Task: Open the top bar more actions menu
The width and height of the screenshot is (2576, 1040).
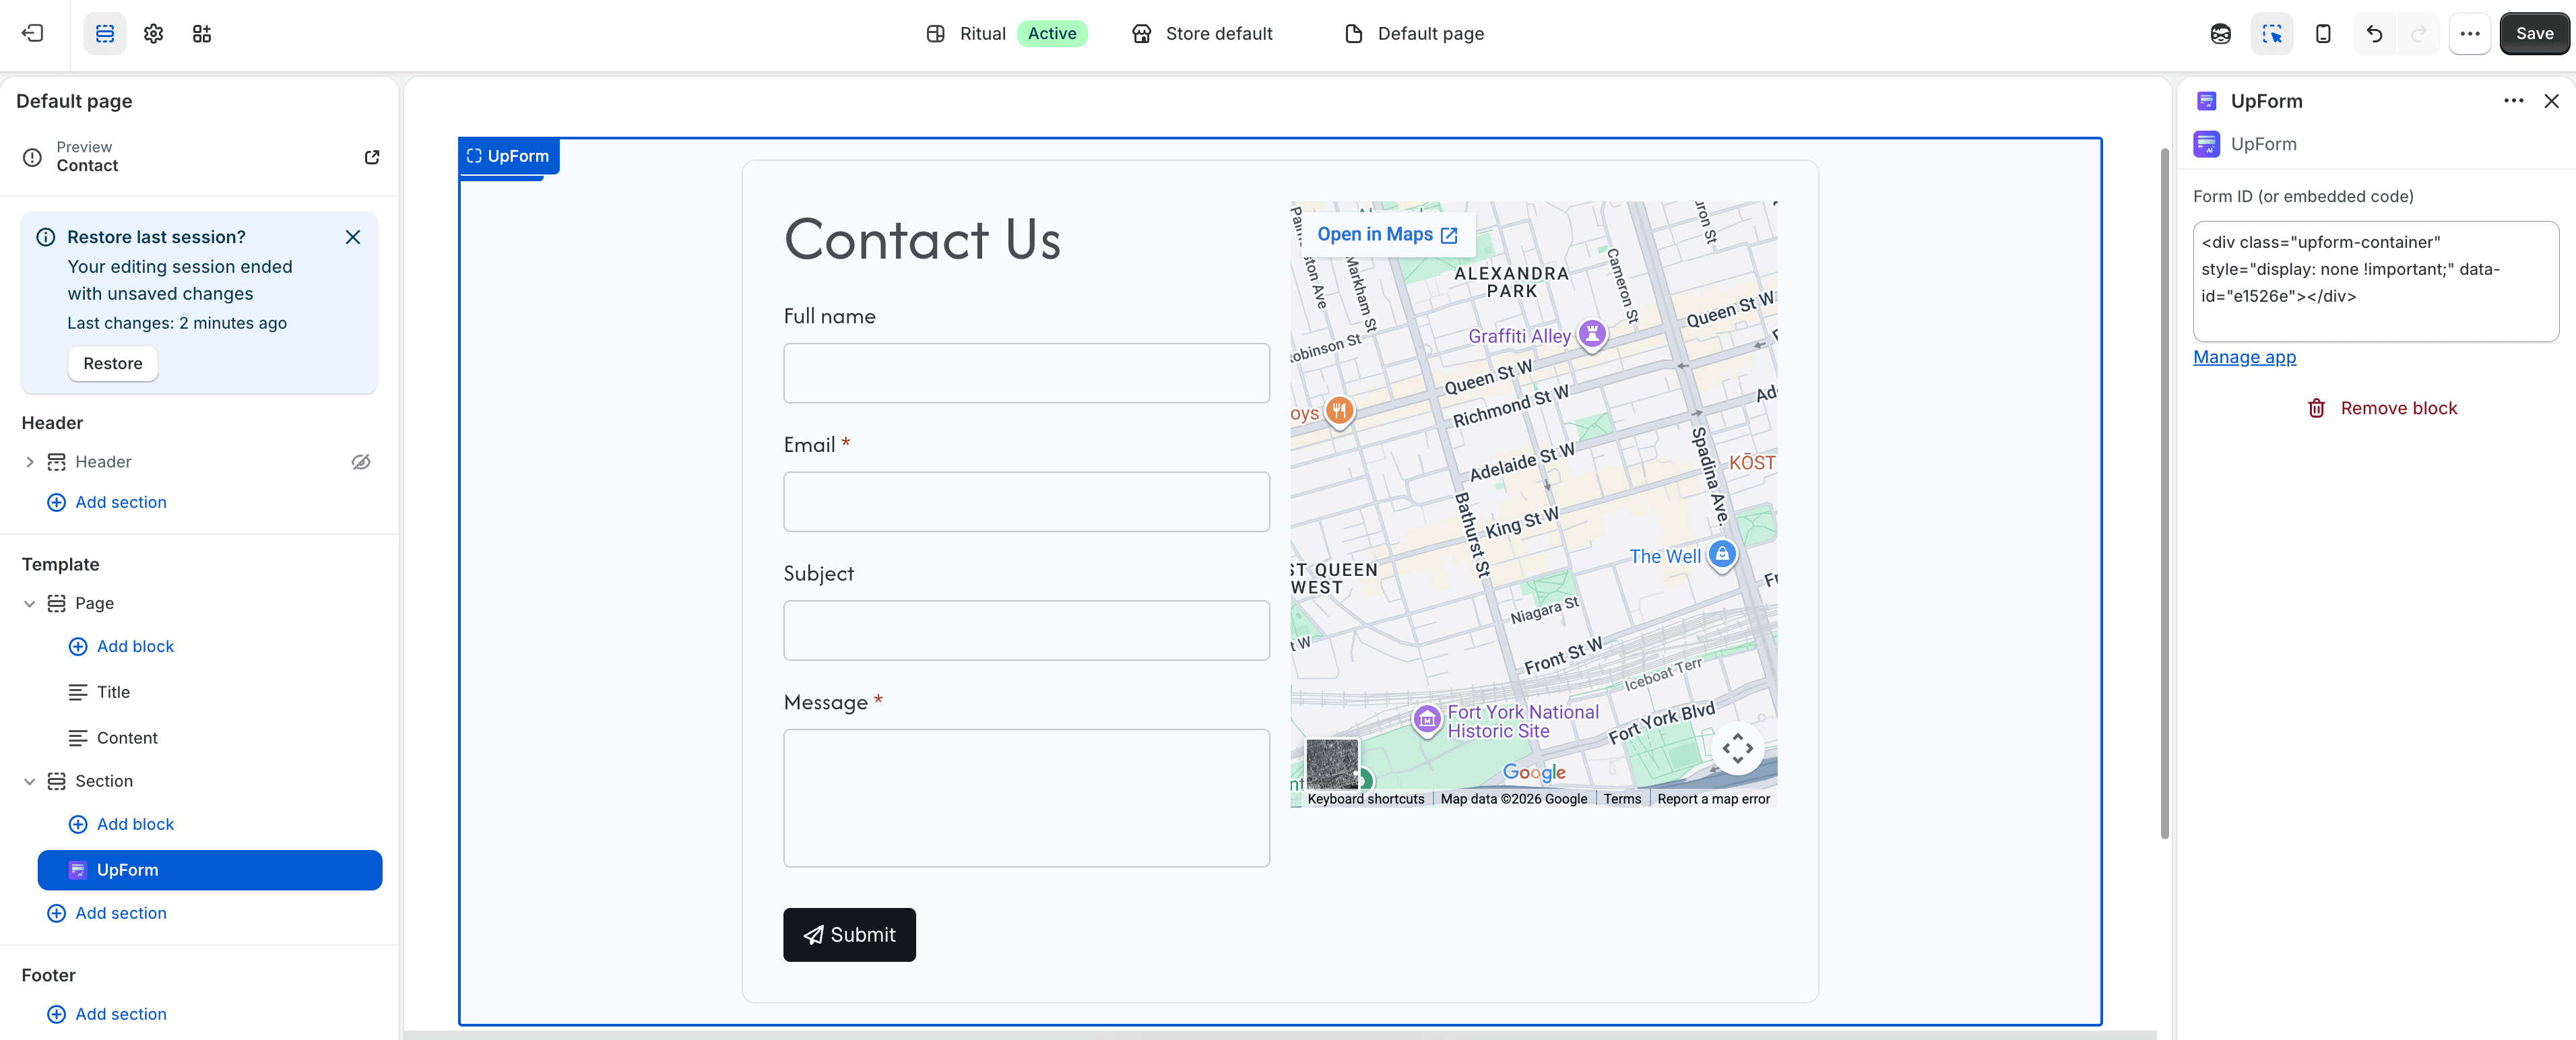Action: tap(2469, 33)
